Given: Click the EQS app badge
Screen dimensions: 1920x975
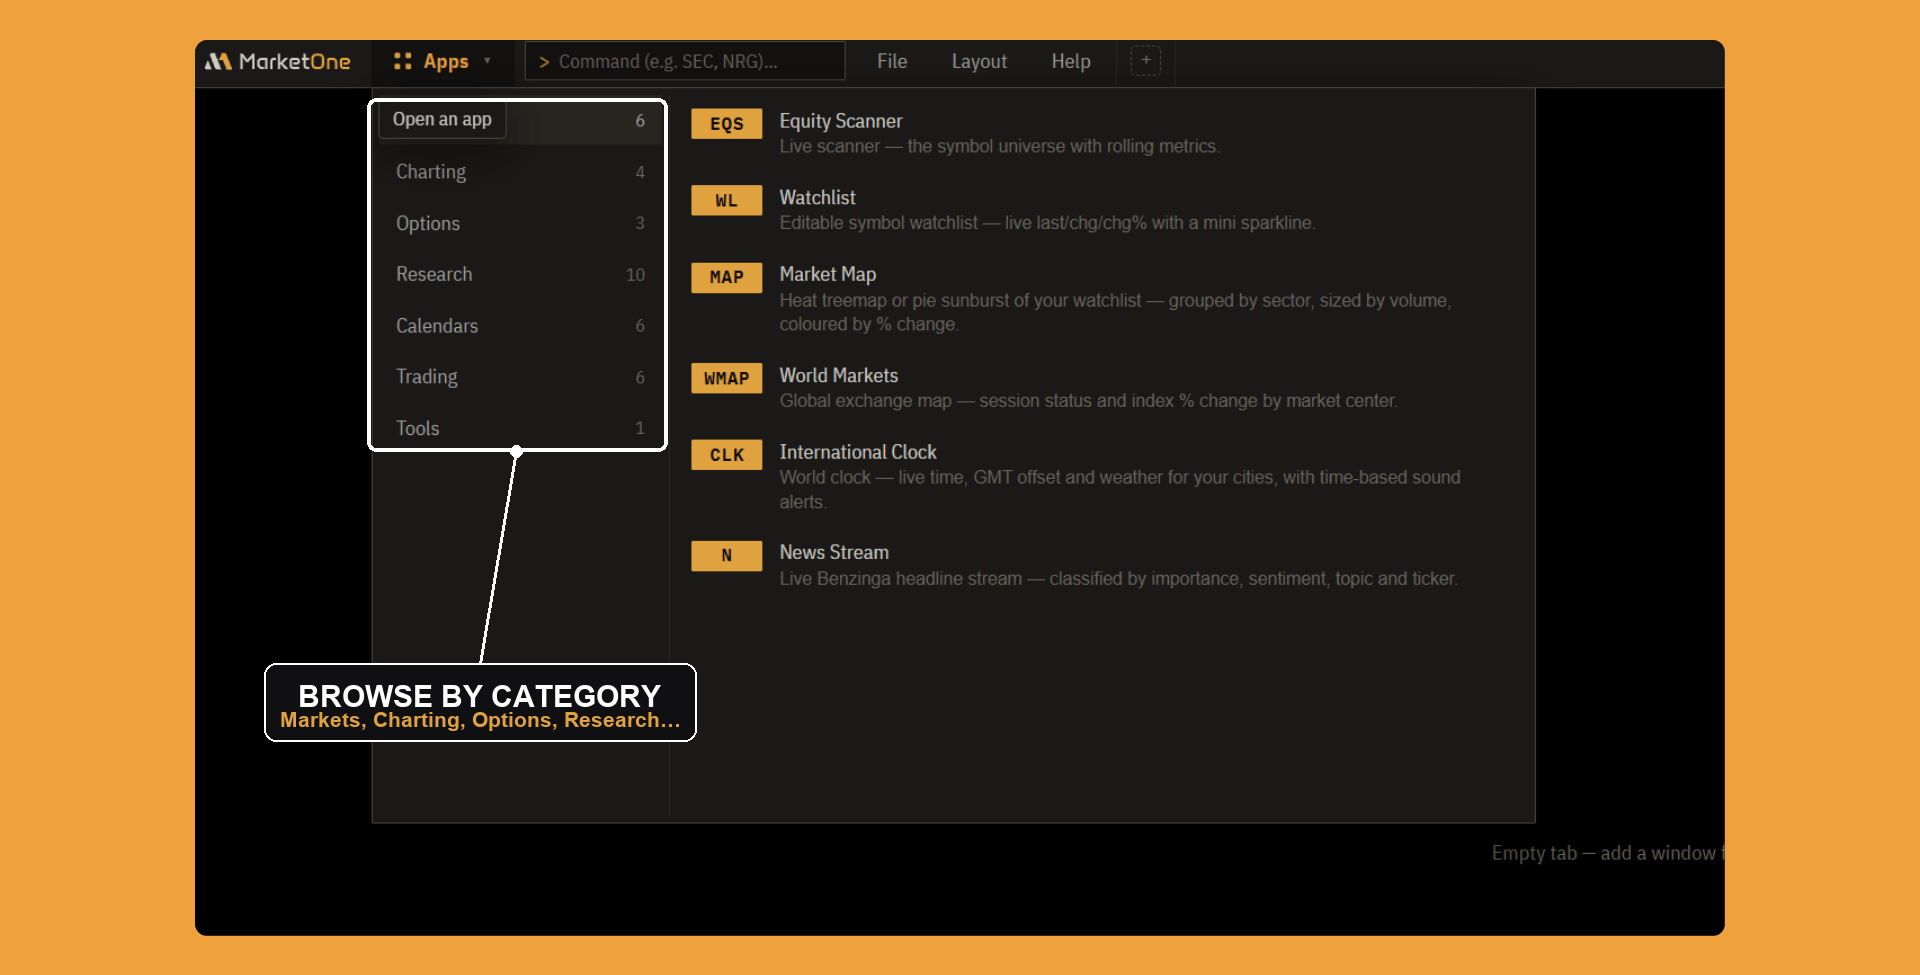Looking at the screenshot, I should coord(727,124).
